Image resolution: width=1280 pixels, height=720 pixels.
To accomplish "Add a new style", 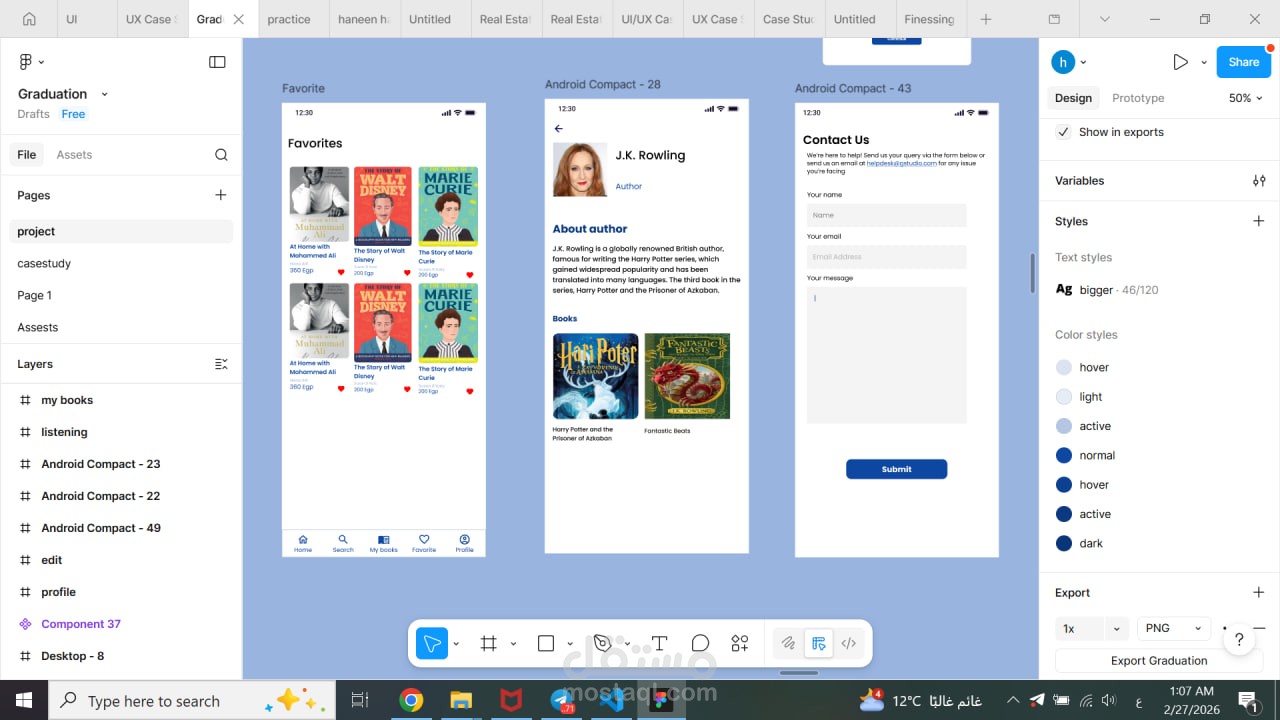I will click(1259, 221).
